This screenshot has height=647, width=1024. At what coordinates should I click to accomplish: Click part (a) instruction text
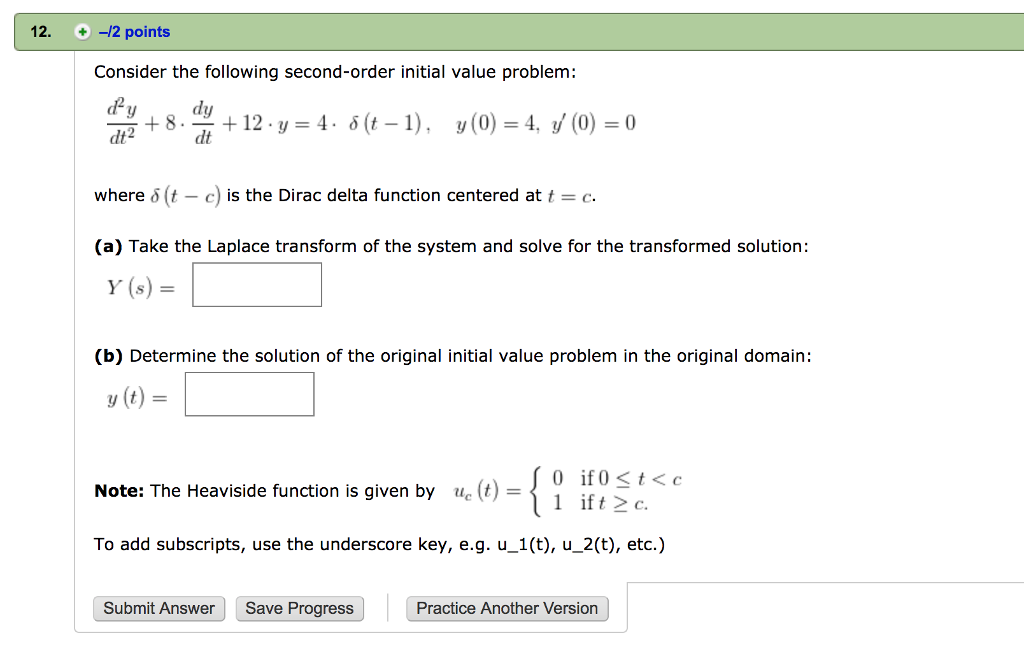point(450,246)
